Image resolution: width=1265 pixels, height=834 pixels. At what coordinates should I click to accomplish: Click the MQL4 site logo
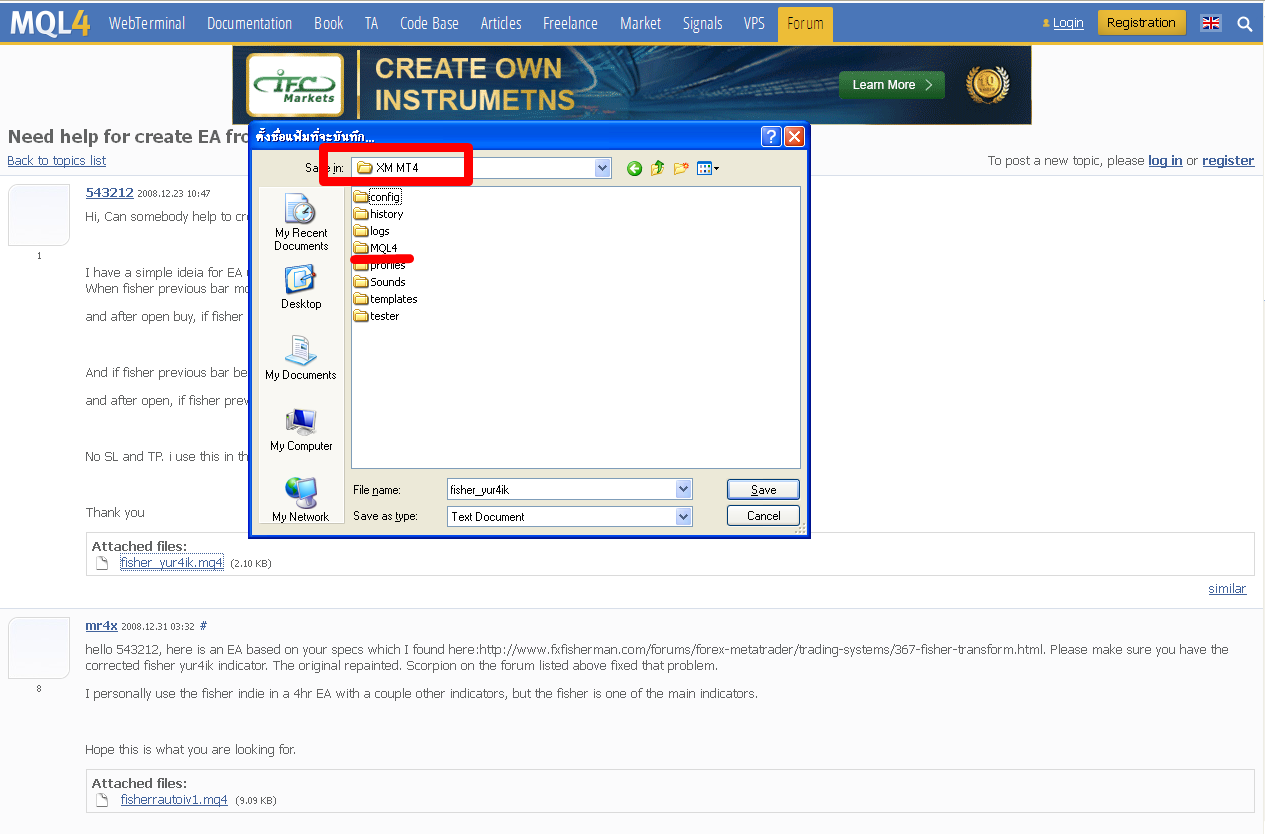click(50, 23)
